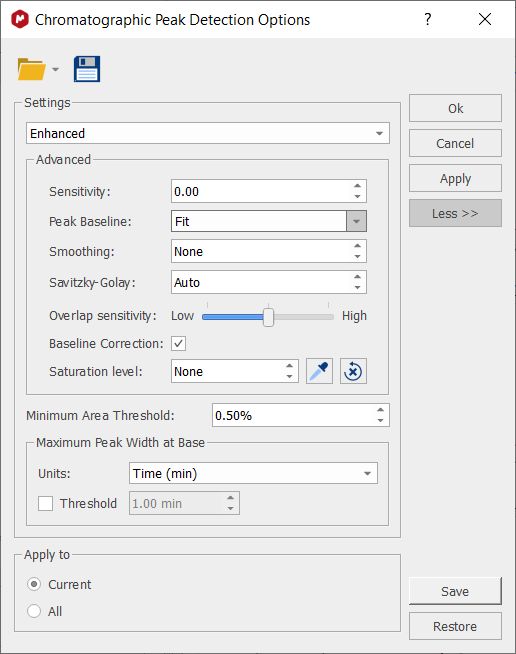Viewport: 516px width, 654px height.
Task: Close the Chromatographic Peak Detection Options dialog
Action: point(485,19)
